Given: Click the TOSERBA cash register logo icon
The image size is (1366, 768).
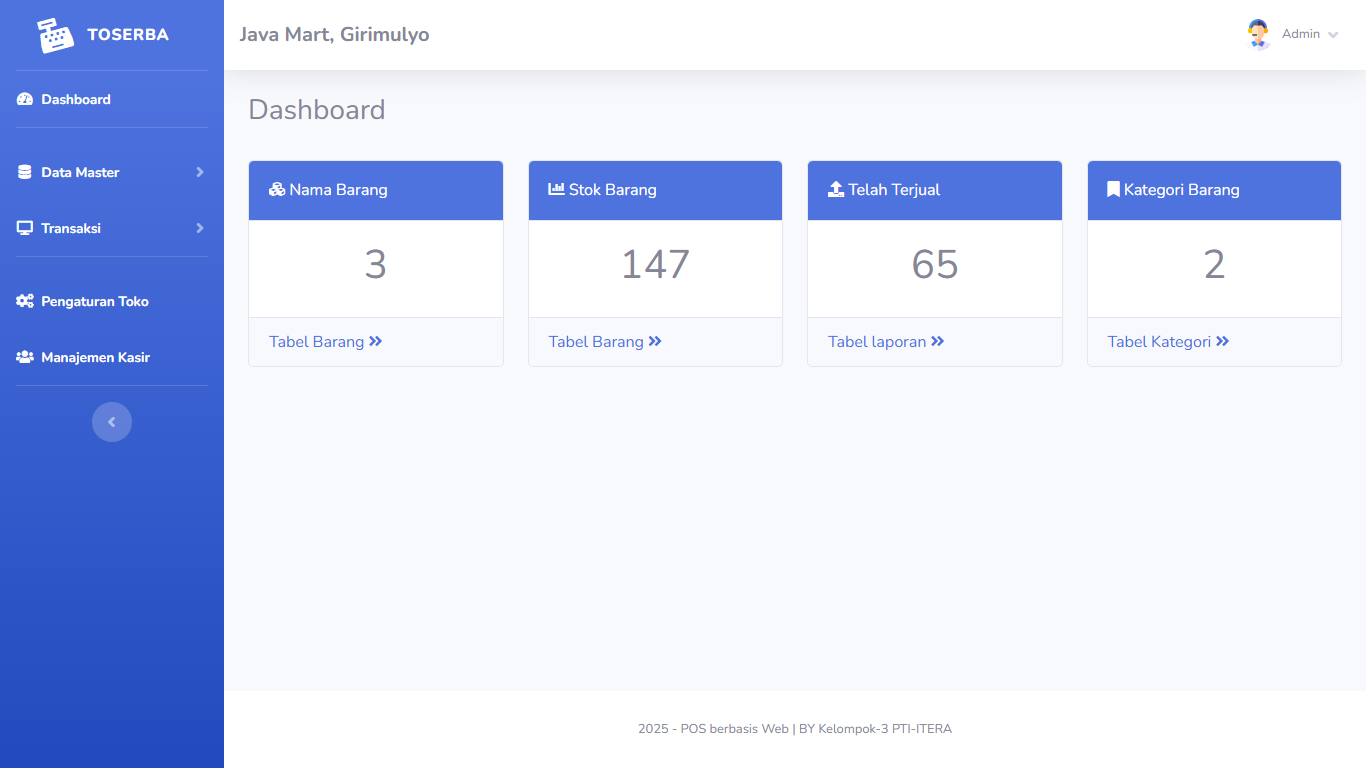Looking at the screenshot, I should (56, 35).
